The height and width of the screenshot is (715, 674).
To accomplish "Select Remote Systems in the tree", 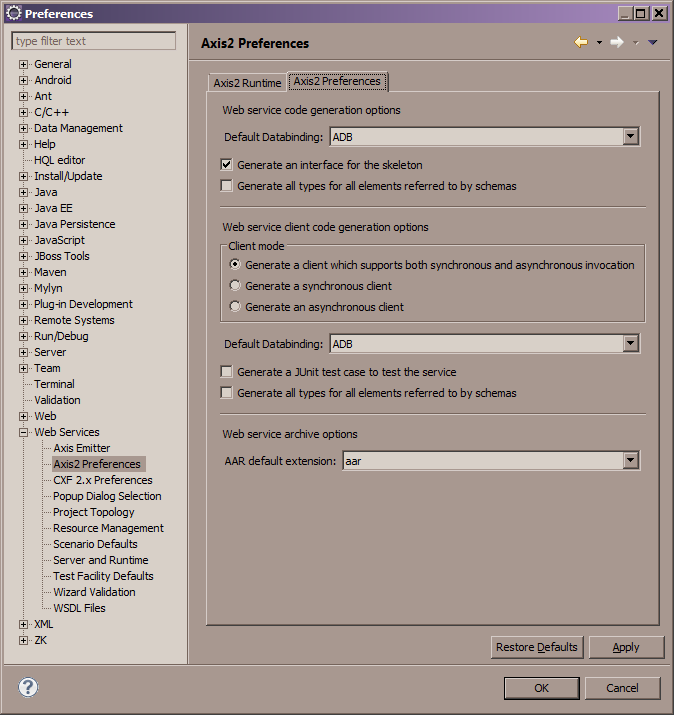I will [74, 320].
